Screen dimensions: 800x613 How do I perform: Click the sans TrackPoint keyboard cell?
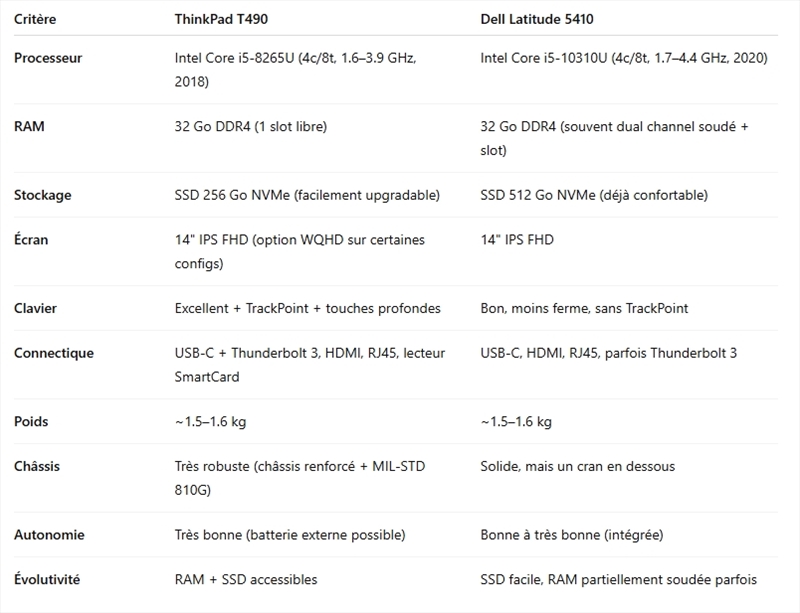pyautogui.click(x=584, y=308)
